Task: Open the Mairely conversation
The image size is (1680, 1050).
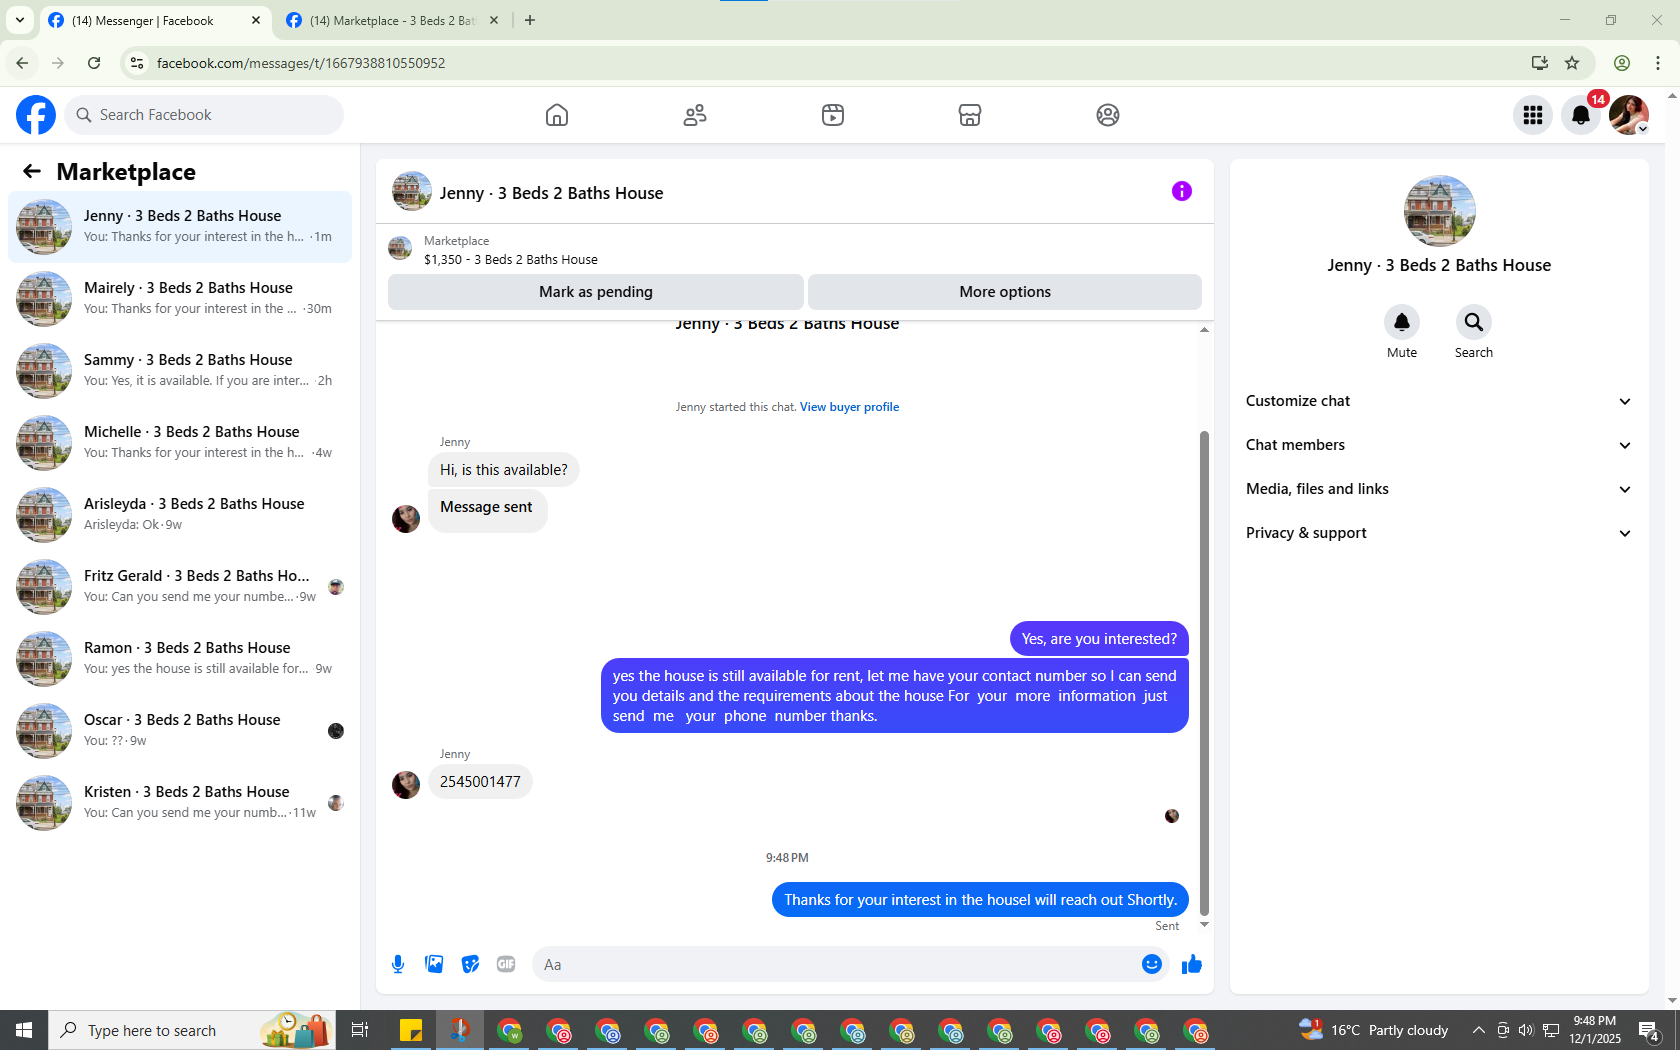Action: coord(180,299)
